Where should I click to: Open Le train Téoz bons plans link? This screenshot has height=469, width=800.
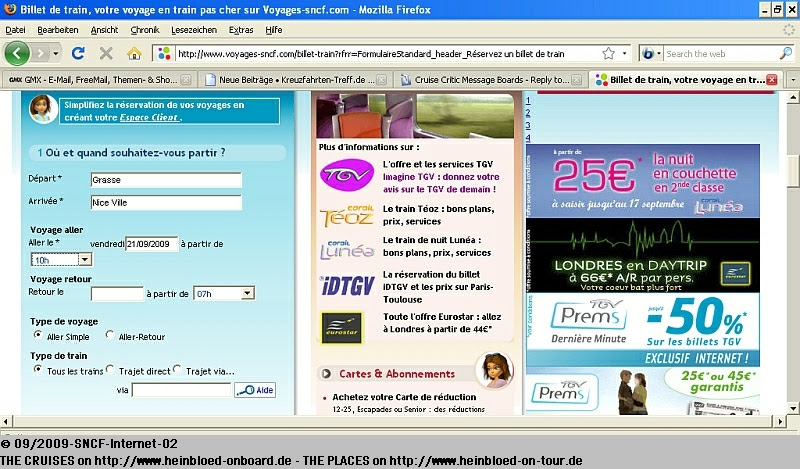point(438,215)
